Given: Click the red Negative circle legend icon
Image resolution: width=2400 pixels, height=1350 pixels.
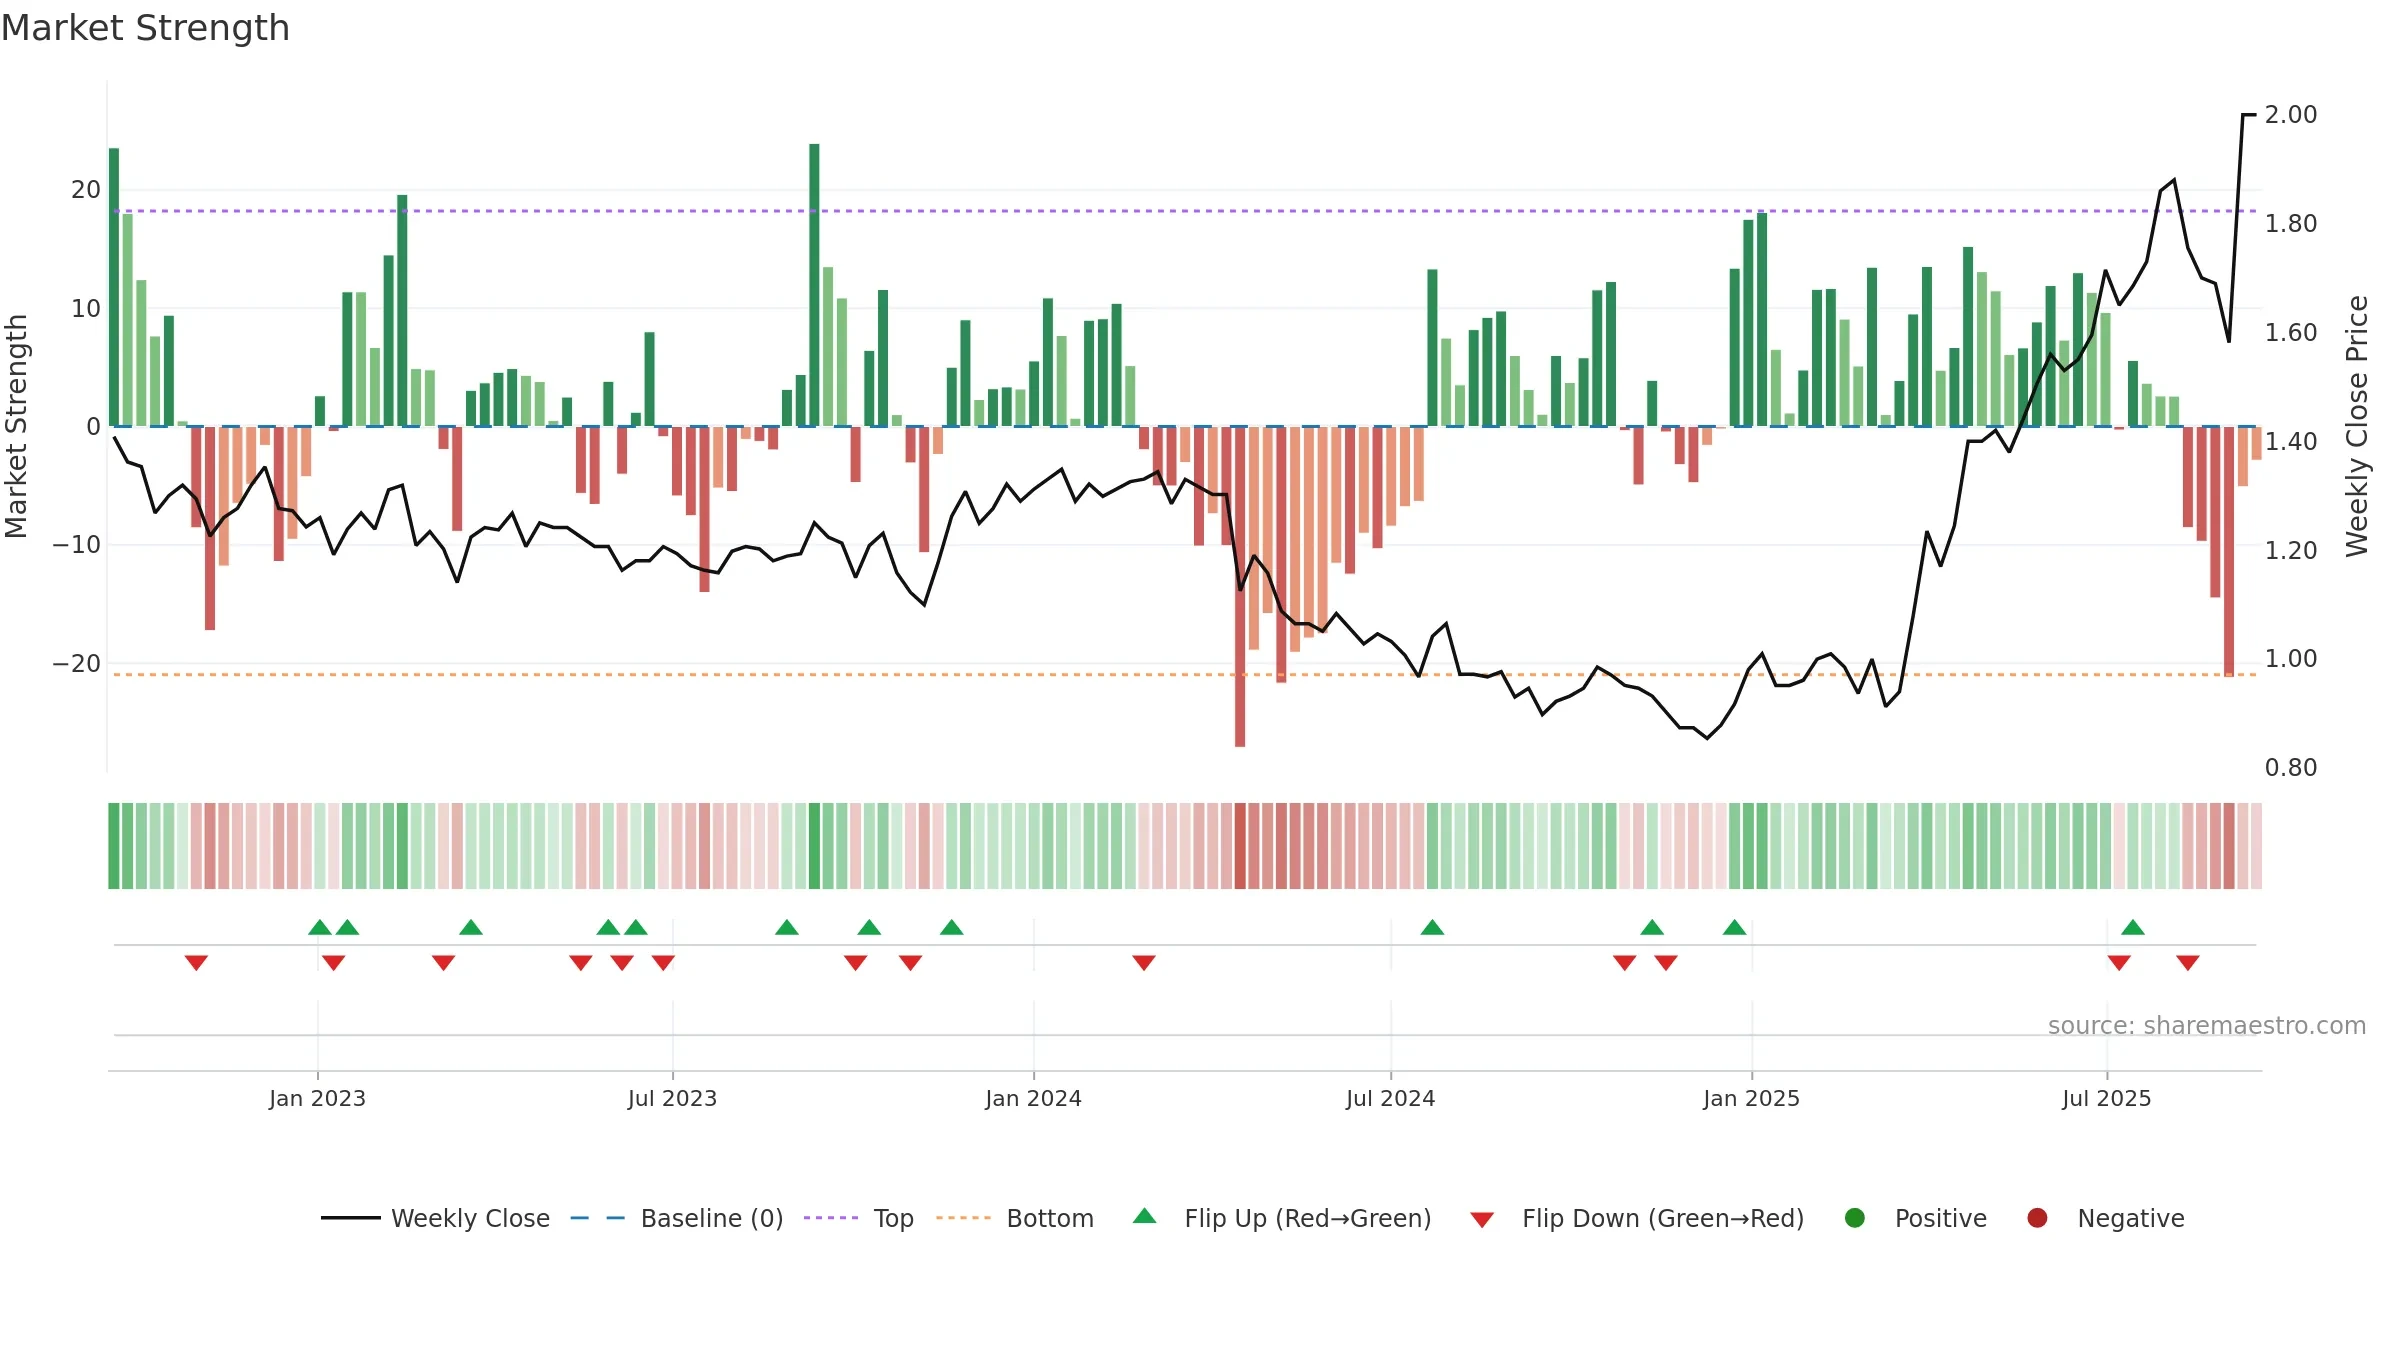Looking at the screenshot, I should click(x=2037, y=1218).
